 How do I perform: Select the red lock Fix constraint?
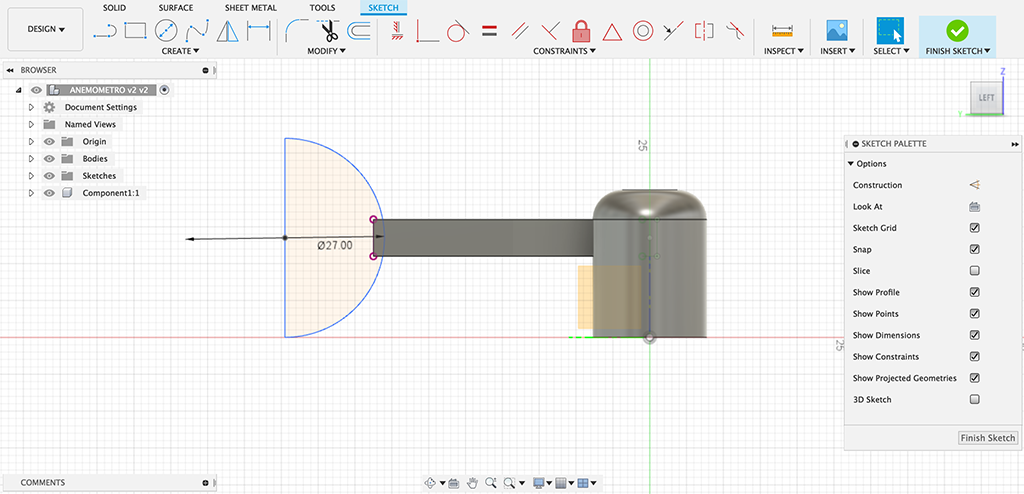(x=581, y=30)
